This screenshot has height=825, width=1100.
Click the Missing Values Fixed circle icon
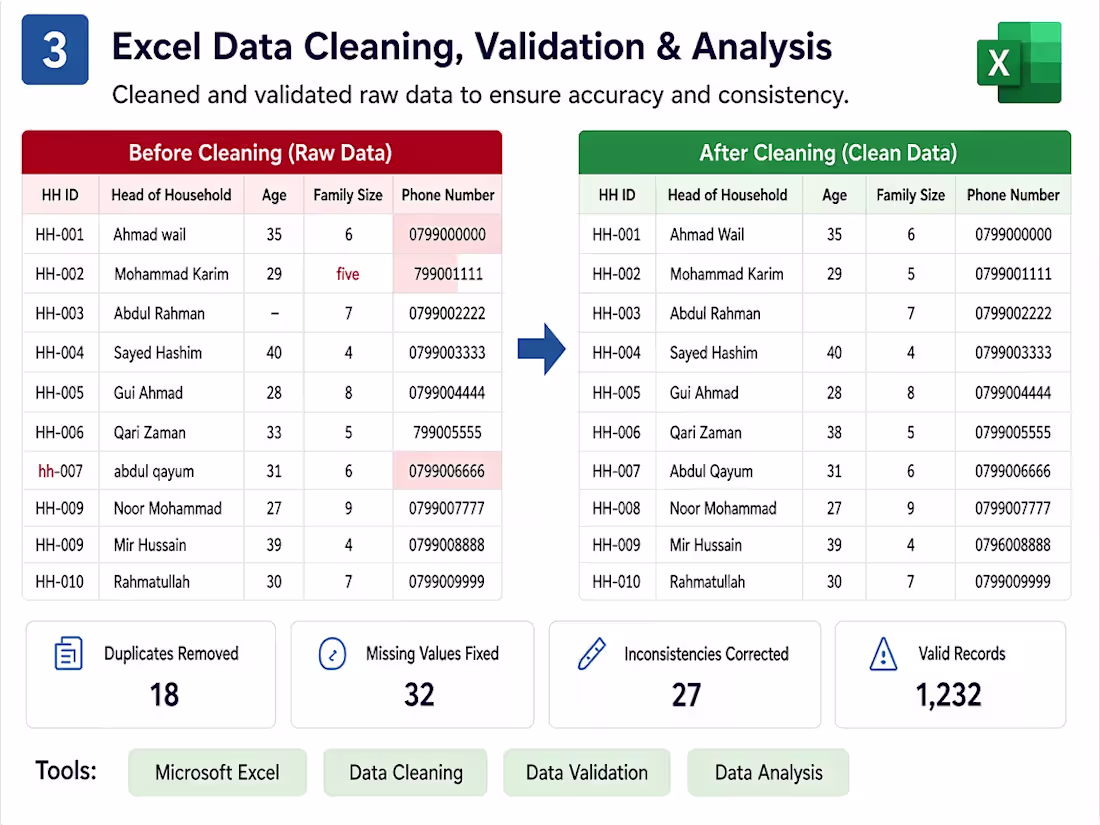click(x=333, y=654)
